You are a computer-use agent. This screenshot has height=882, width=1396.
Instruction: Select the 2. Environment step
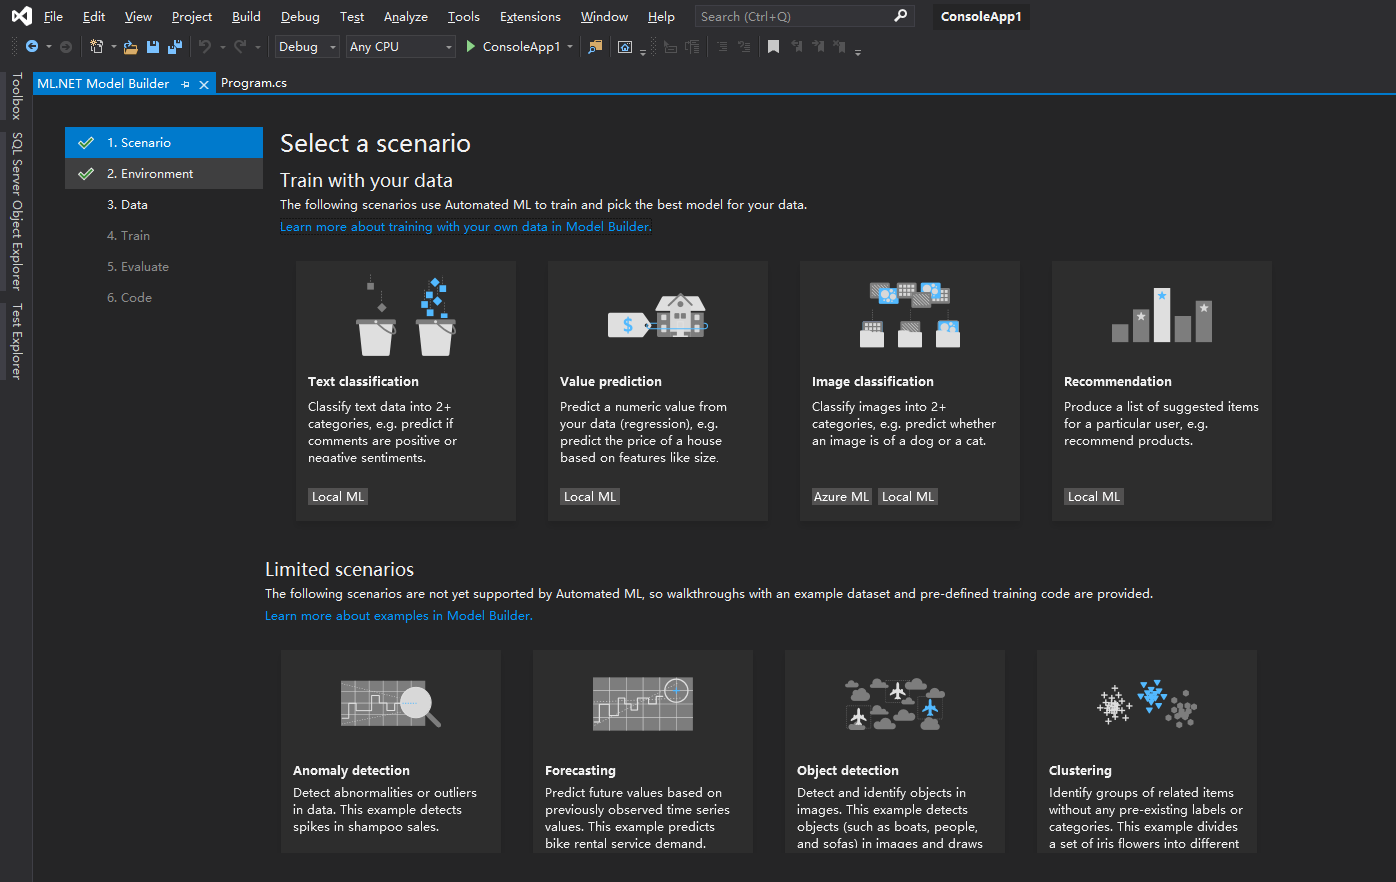164,174
